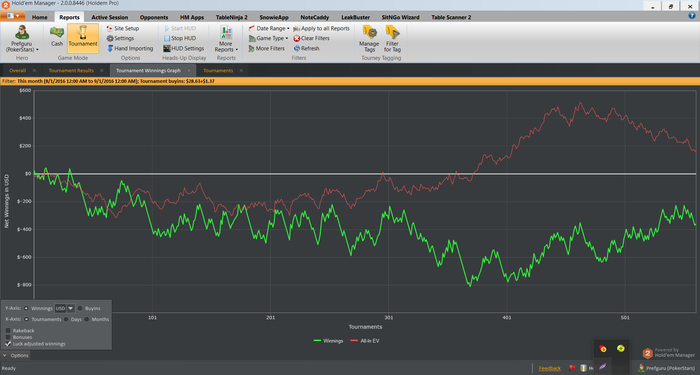
Task: Open Filter for Tag
Action: coord(392,39)
